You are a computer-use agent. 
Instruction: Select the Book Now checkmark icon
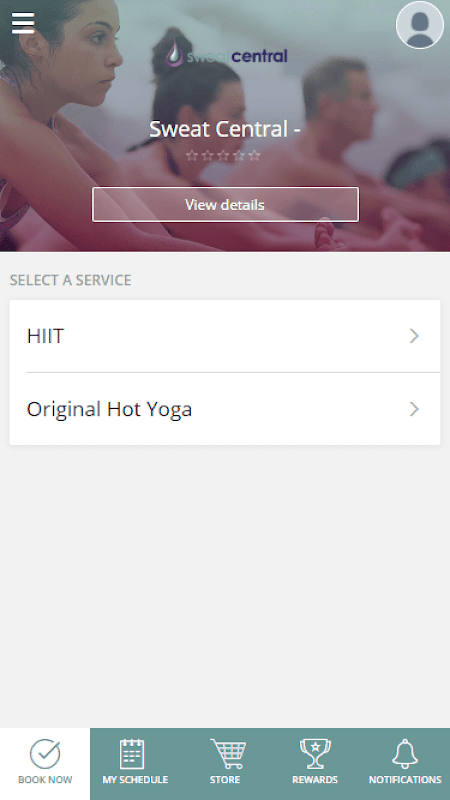(45, 754)
